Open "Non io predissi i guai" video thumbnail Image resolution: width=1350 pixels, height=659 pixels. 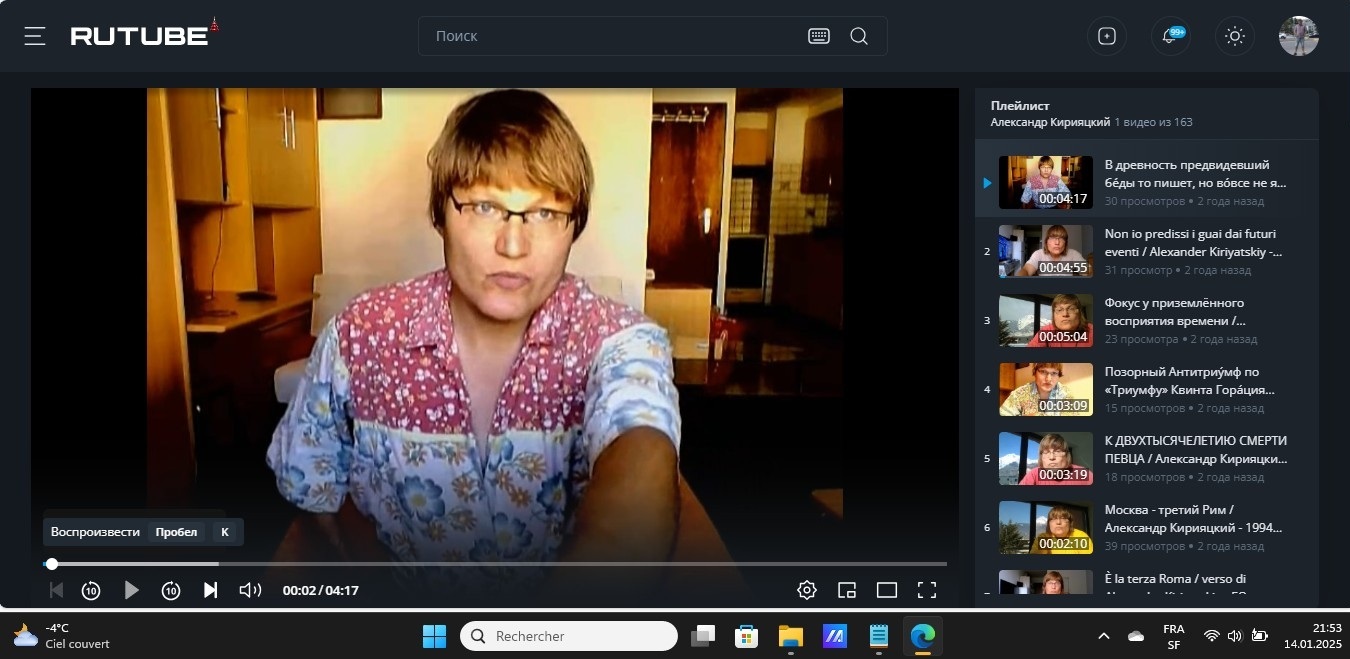pyautogui.click(x=1045, y=251)
